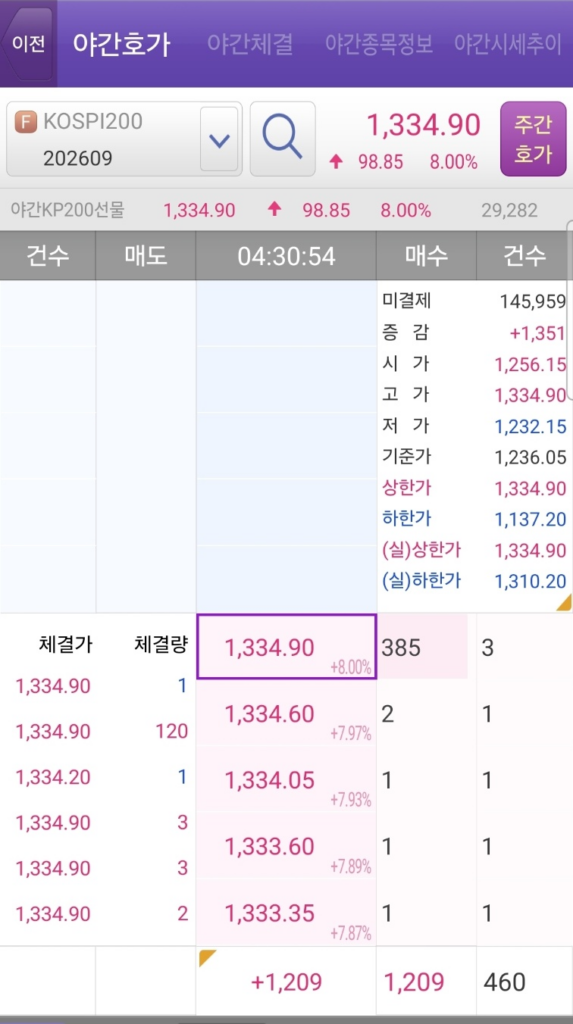Select the 1,334.90 bid price cell
573x1024 pixels.
286,647
